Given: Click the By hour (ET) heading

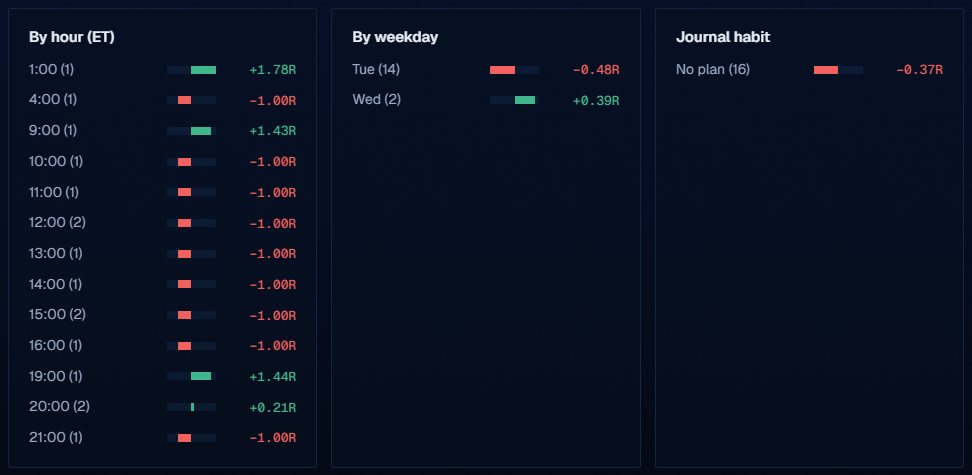Looking at the screenshot, I should tap(72, 37).
